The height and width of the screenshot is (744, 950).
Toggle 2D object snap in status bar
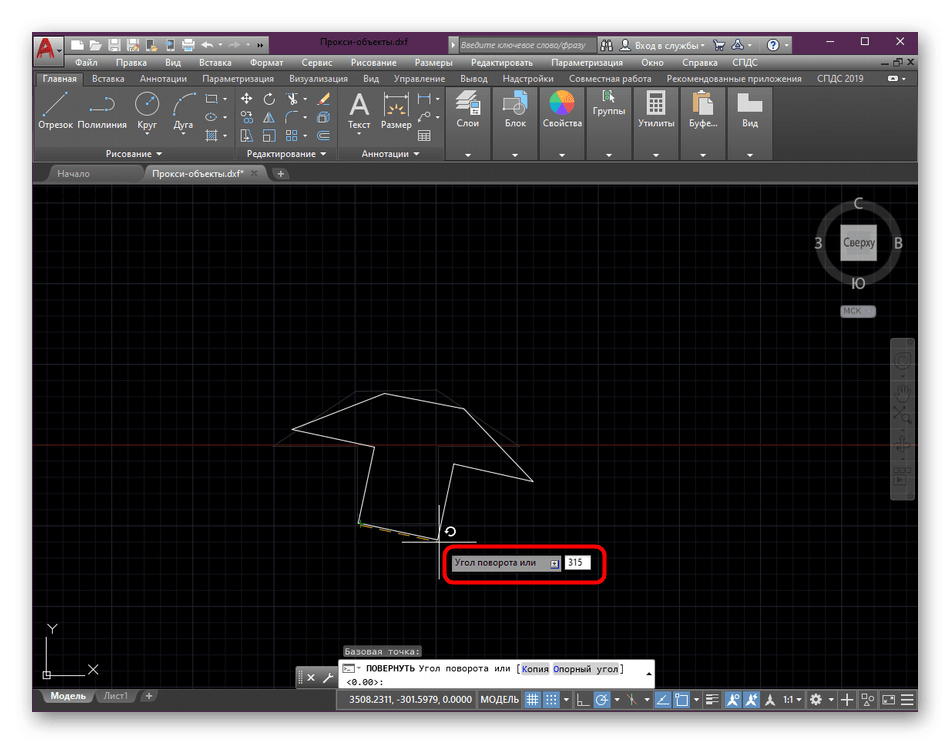click(x=682, y=700)
